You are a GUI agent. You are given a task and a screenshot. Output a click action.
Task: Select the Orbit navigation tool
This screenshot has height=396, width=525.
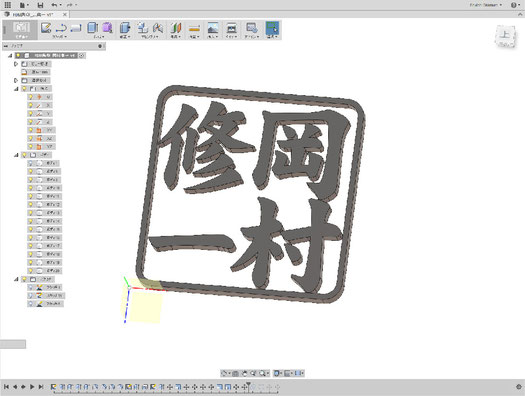pyautogui.click(x=224, y=373)
